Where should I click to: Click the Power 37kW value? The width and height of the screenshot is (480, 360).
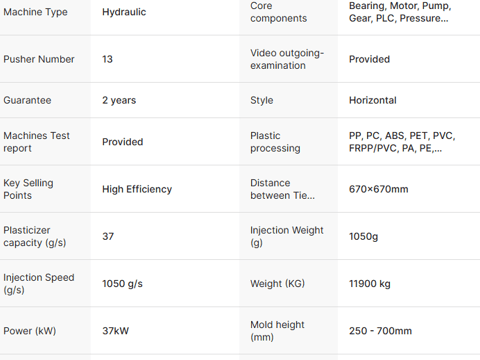coord(115,331)
